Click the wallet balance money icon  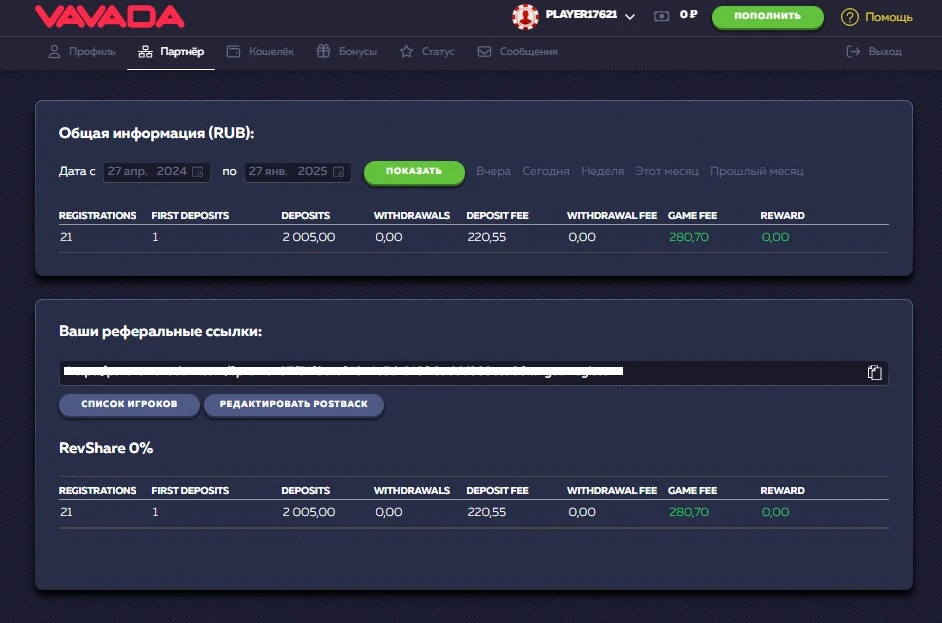tap(661, 16)
